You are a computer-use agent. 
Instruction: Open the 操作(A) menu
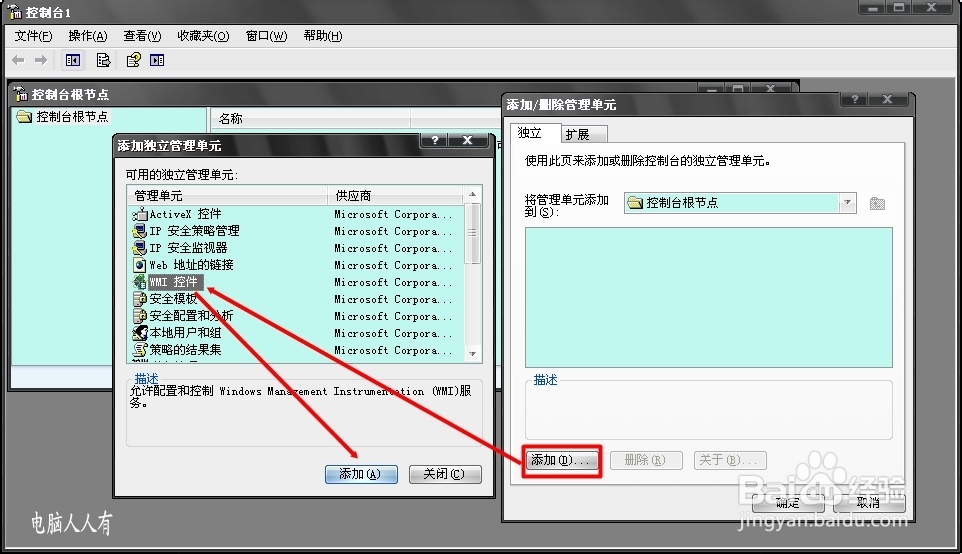pos(88,36)
